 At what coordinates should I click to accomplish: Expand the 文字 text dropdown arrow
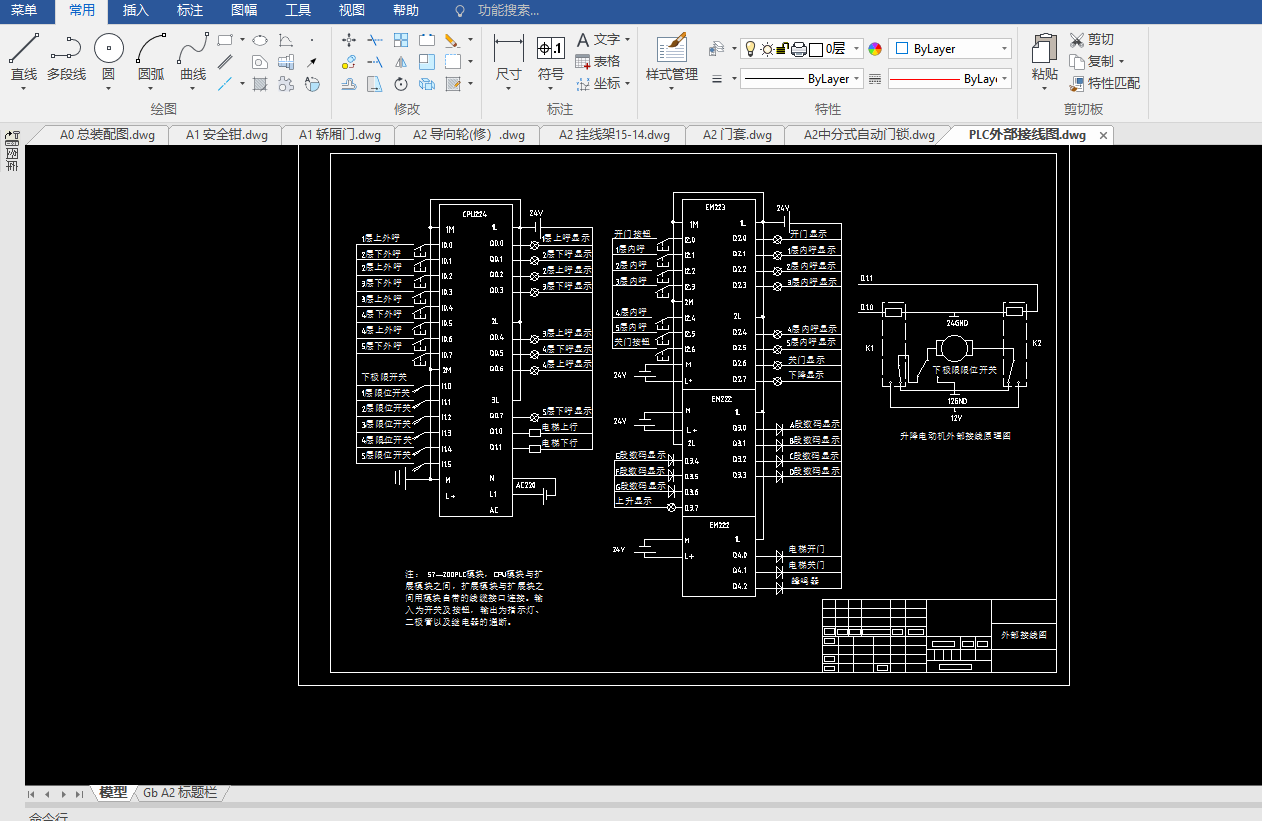(627, 39)
